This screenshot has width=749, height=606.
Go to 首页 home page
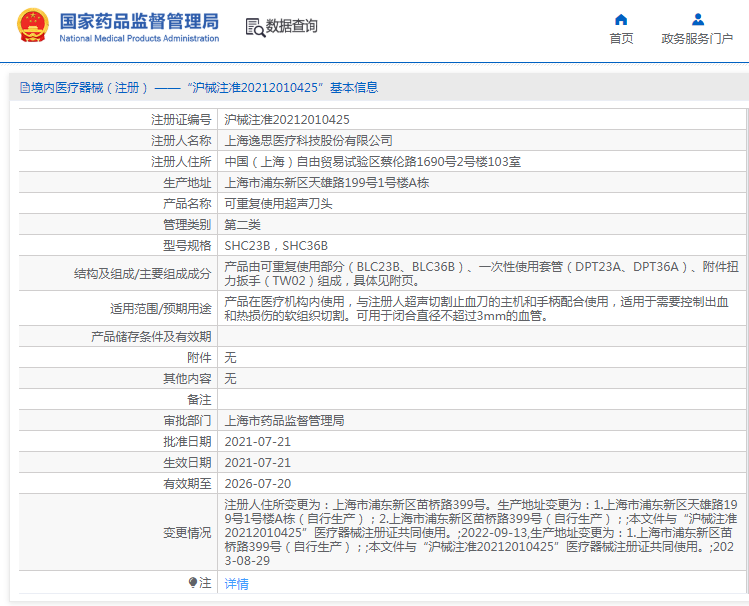click(x=621, y=38)
